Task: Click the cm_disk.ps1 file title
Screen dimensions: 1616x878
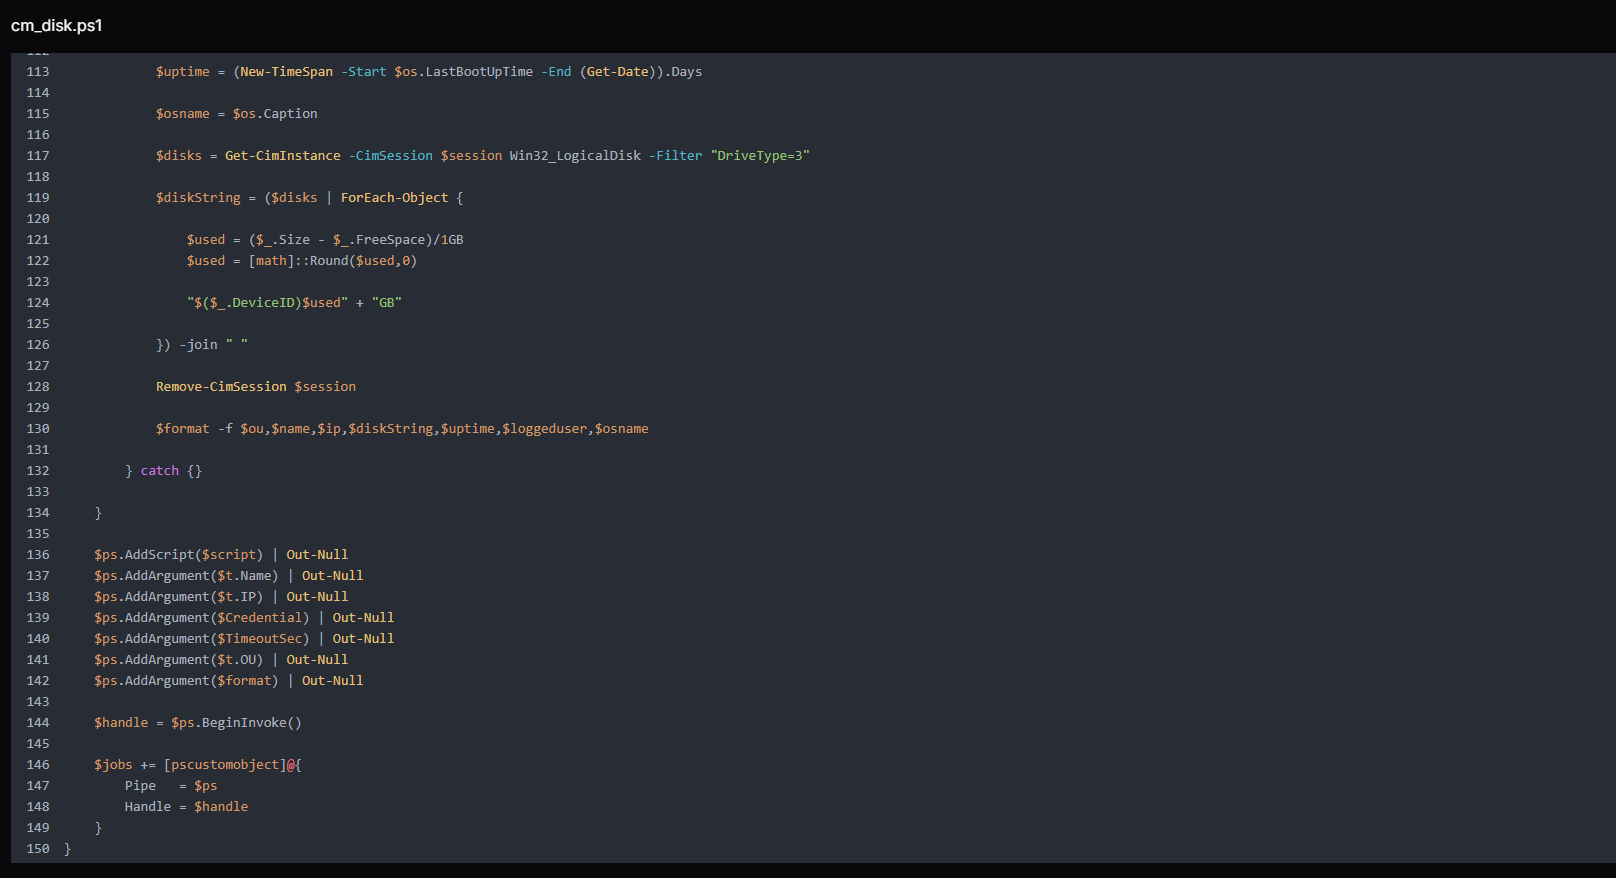Action: 57,25
